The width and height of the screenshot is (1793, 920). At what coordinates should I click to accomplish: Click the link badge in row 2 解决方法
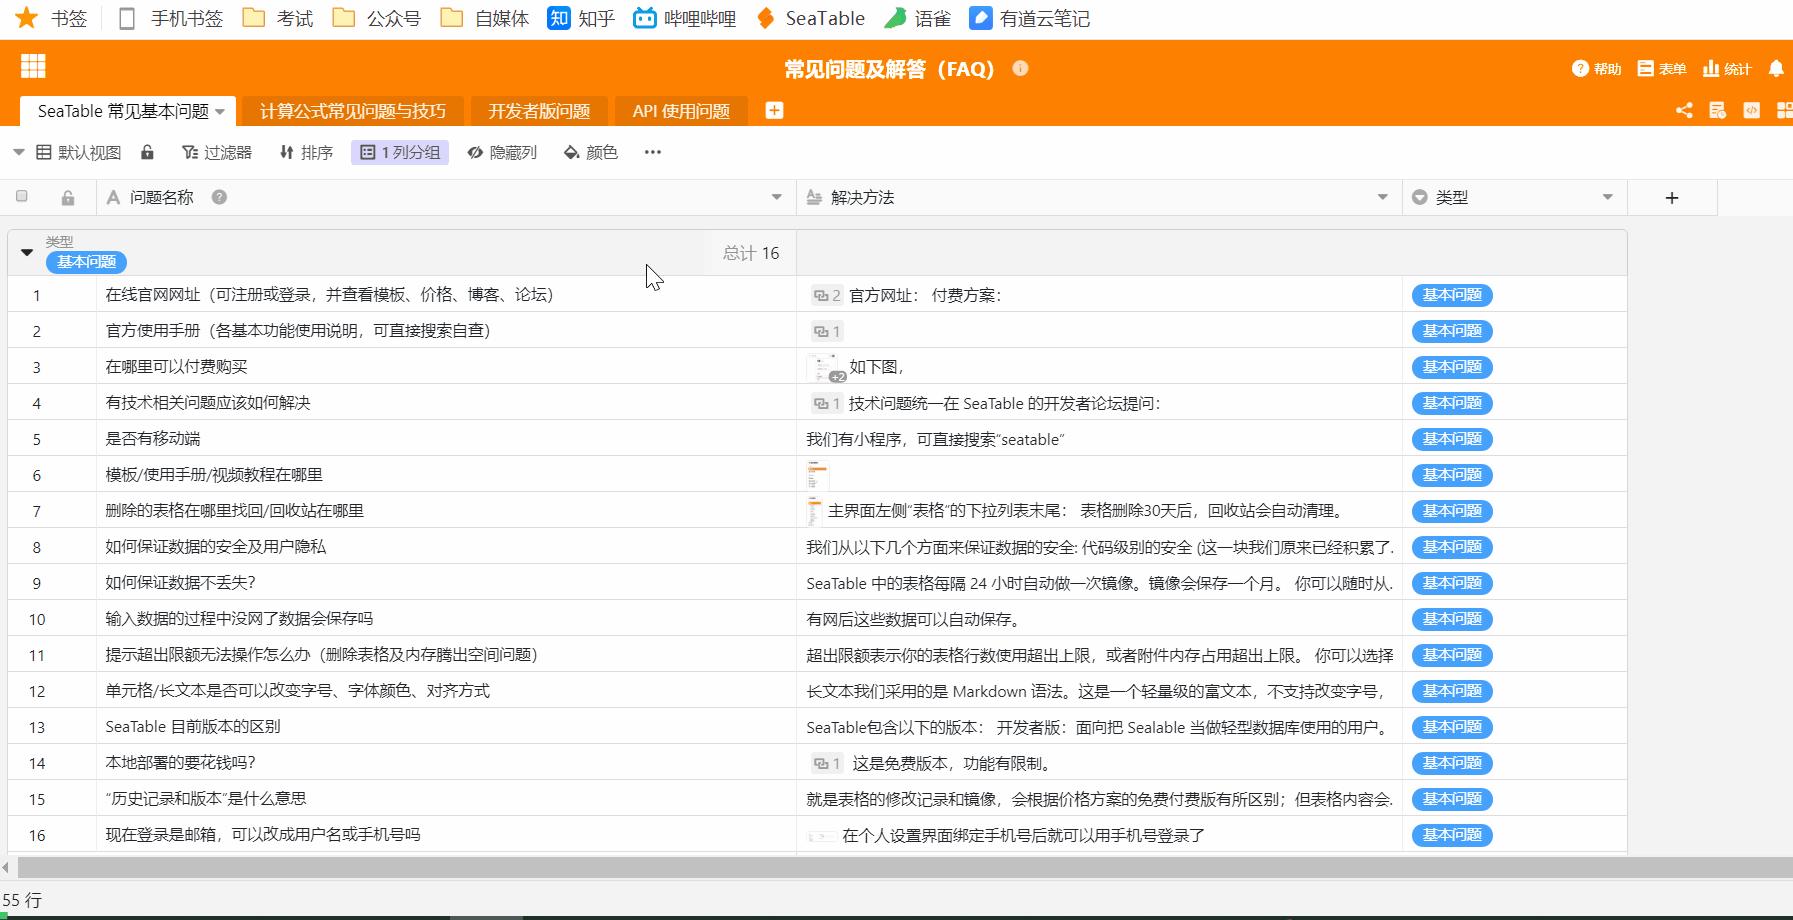[826, 331]
